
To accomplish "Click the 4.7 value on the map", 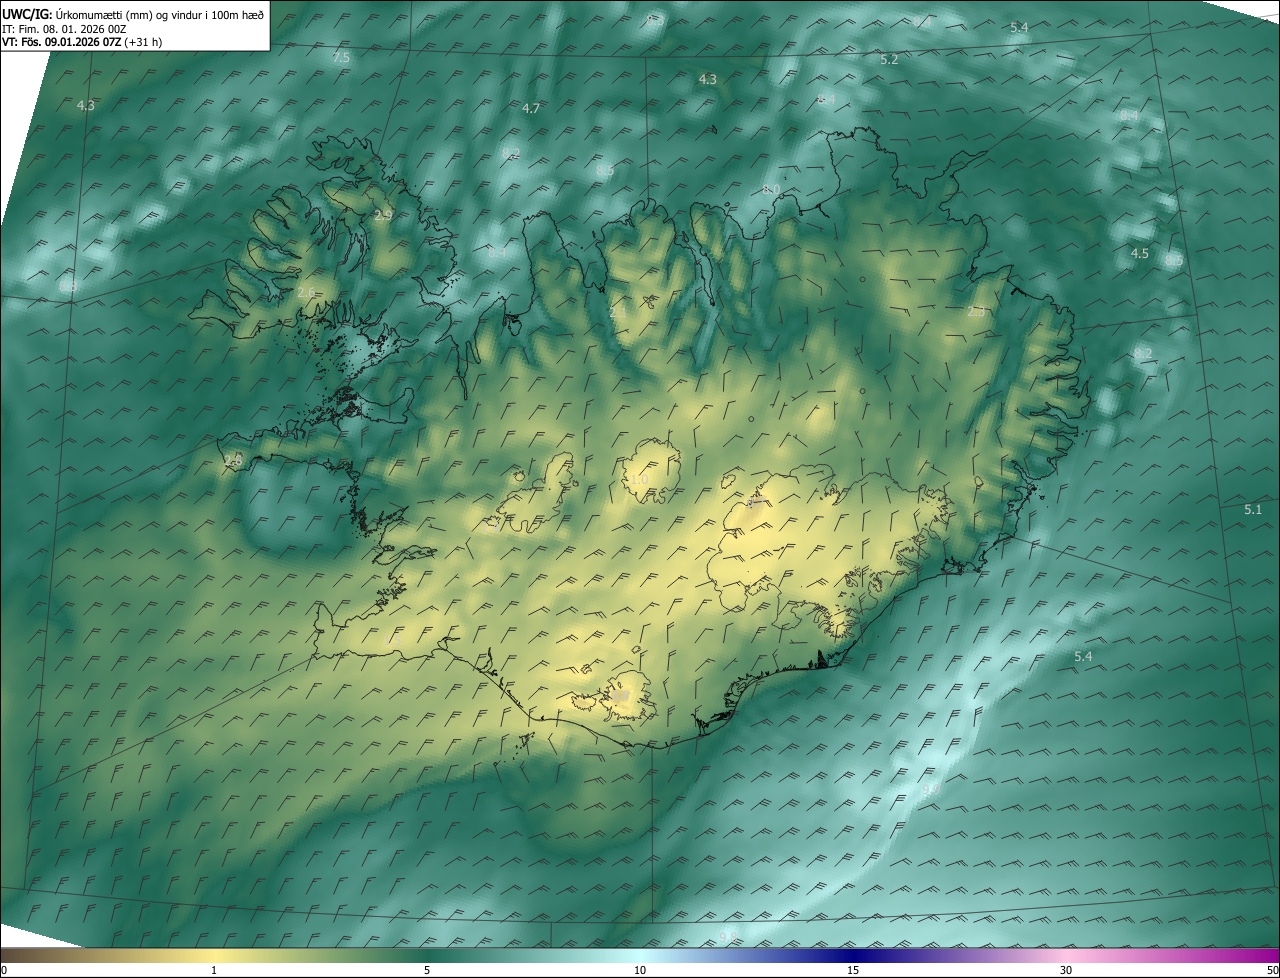I will point(531,108).
